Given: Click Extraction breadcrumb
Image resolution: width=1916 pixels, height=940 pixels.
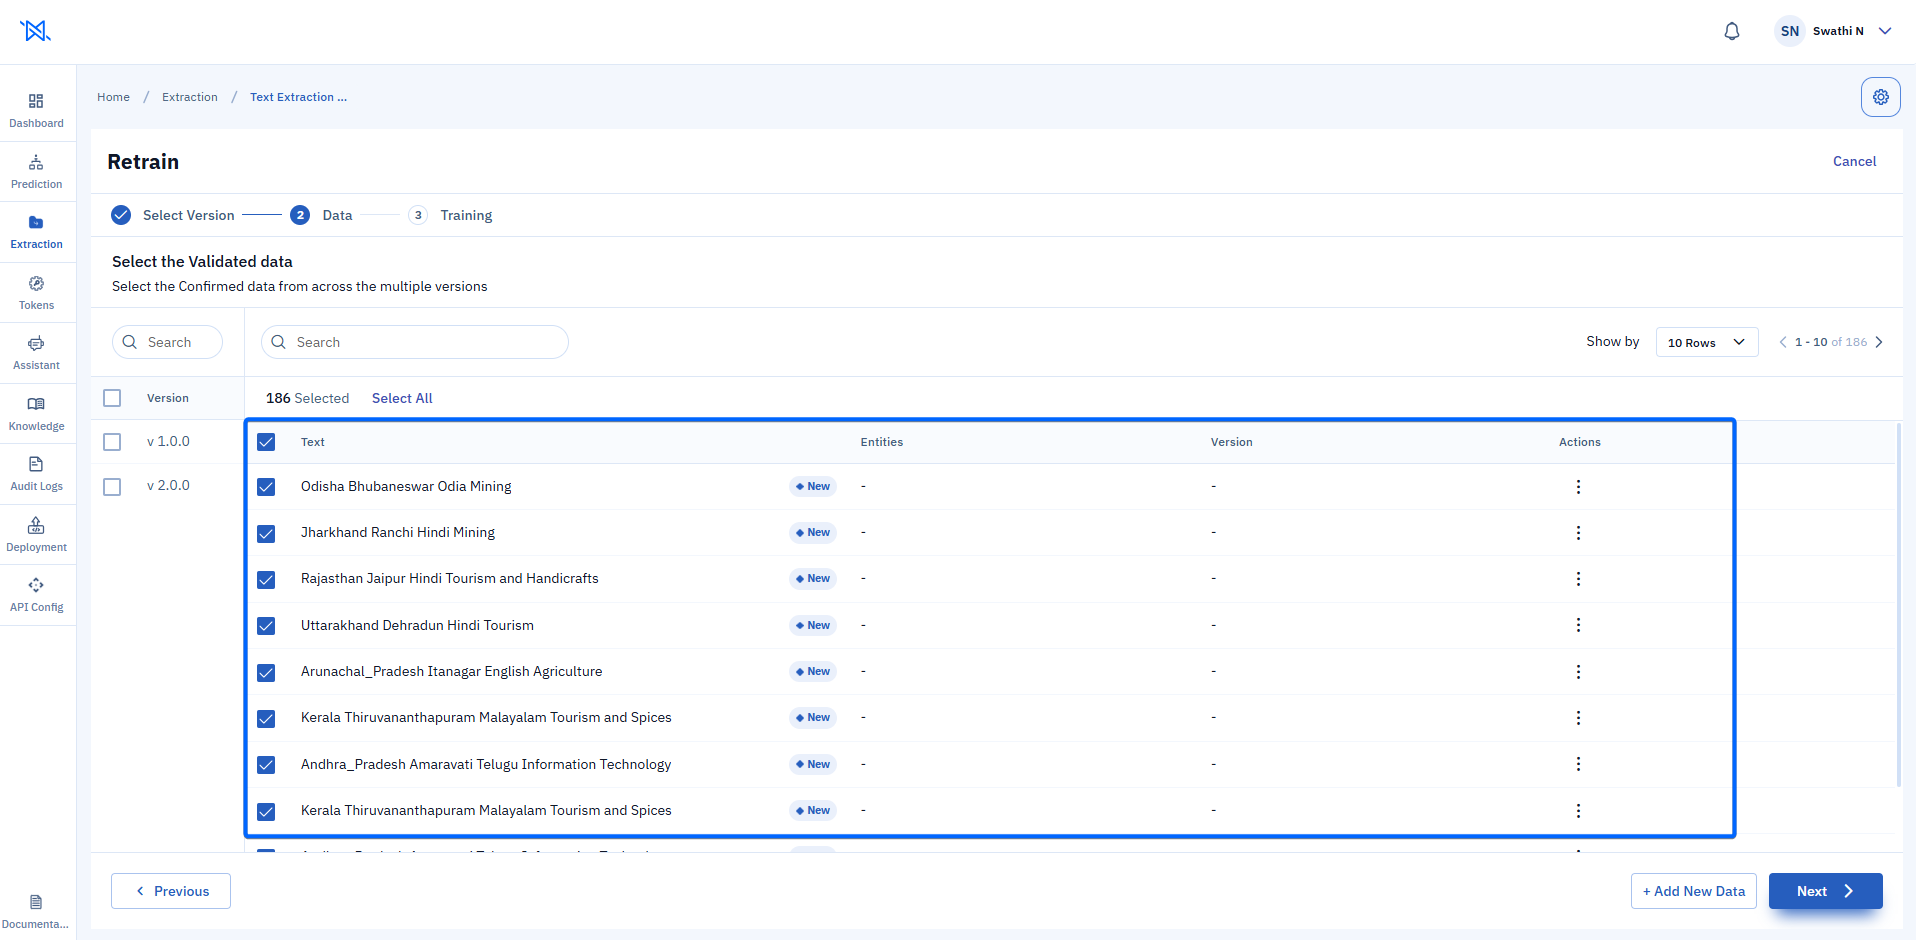Looking at the screenshot, I should tap(190, 97).
